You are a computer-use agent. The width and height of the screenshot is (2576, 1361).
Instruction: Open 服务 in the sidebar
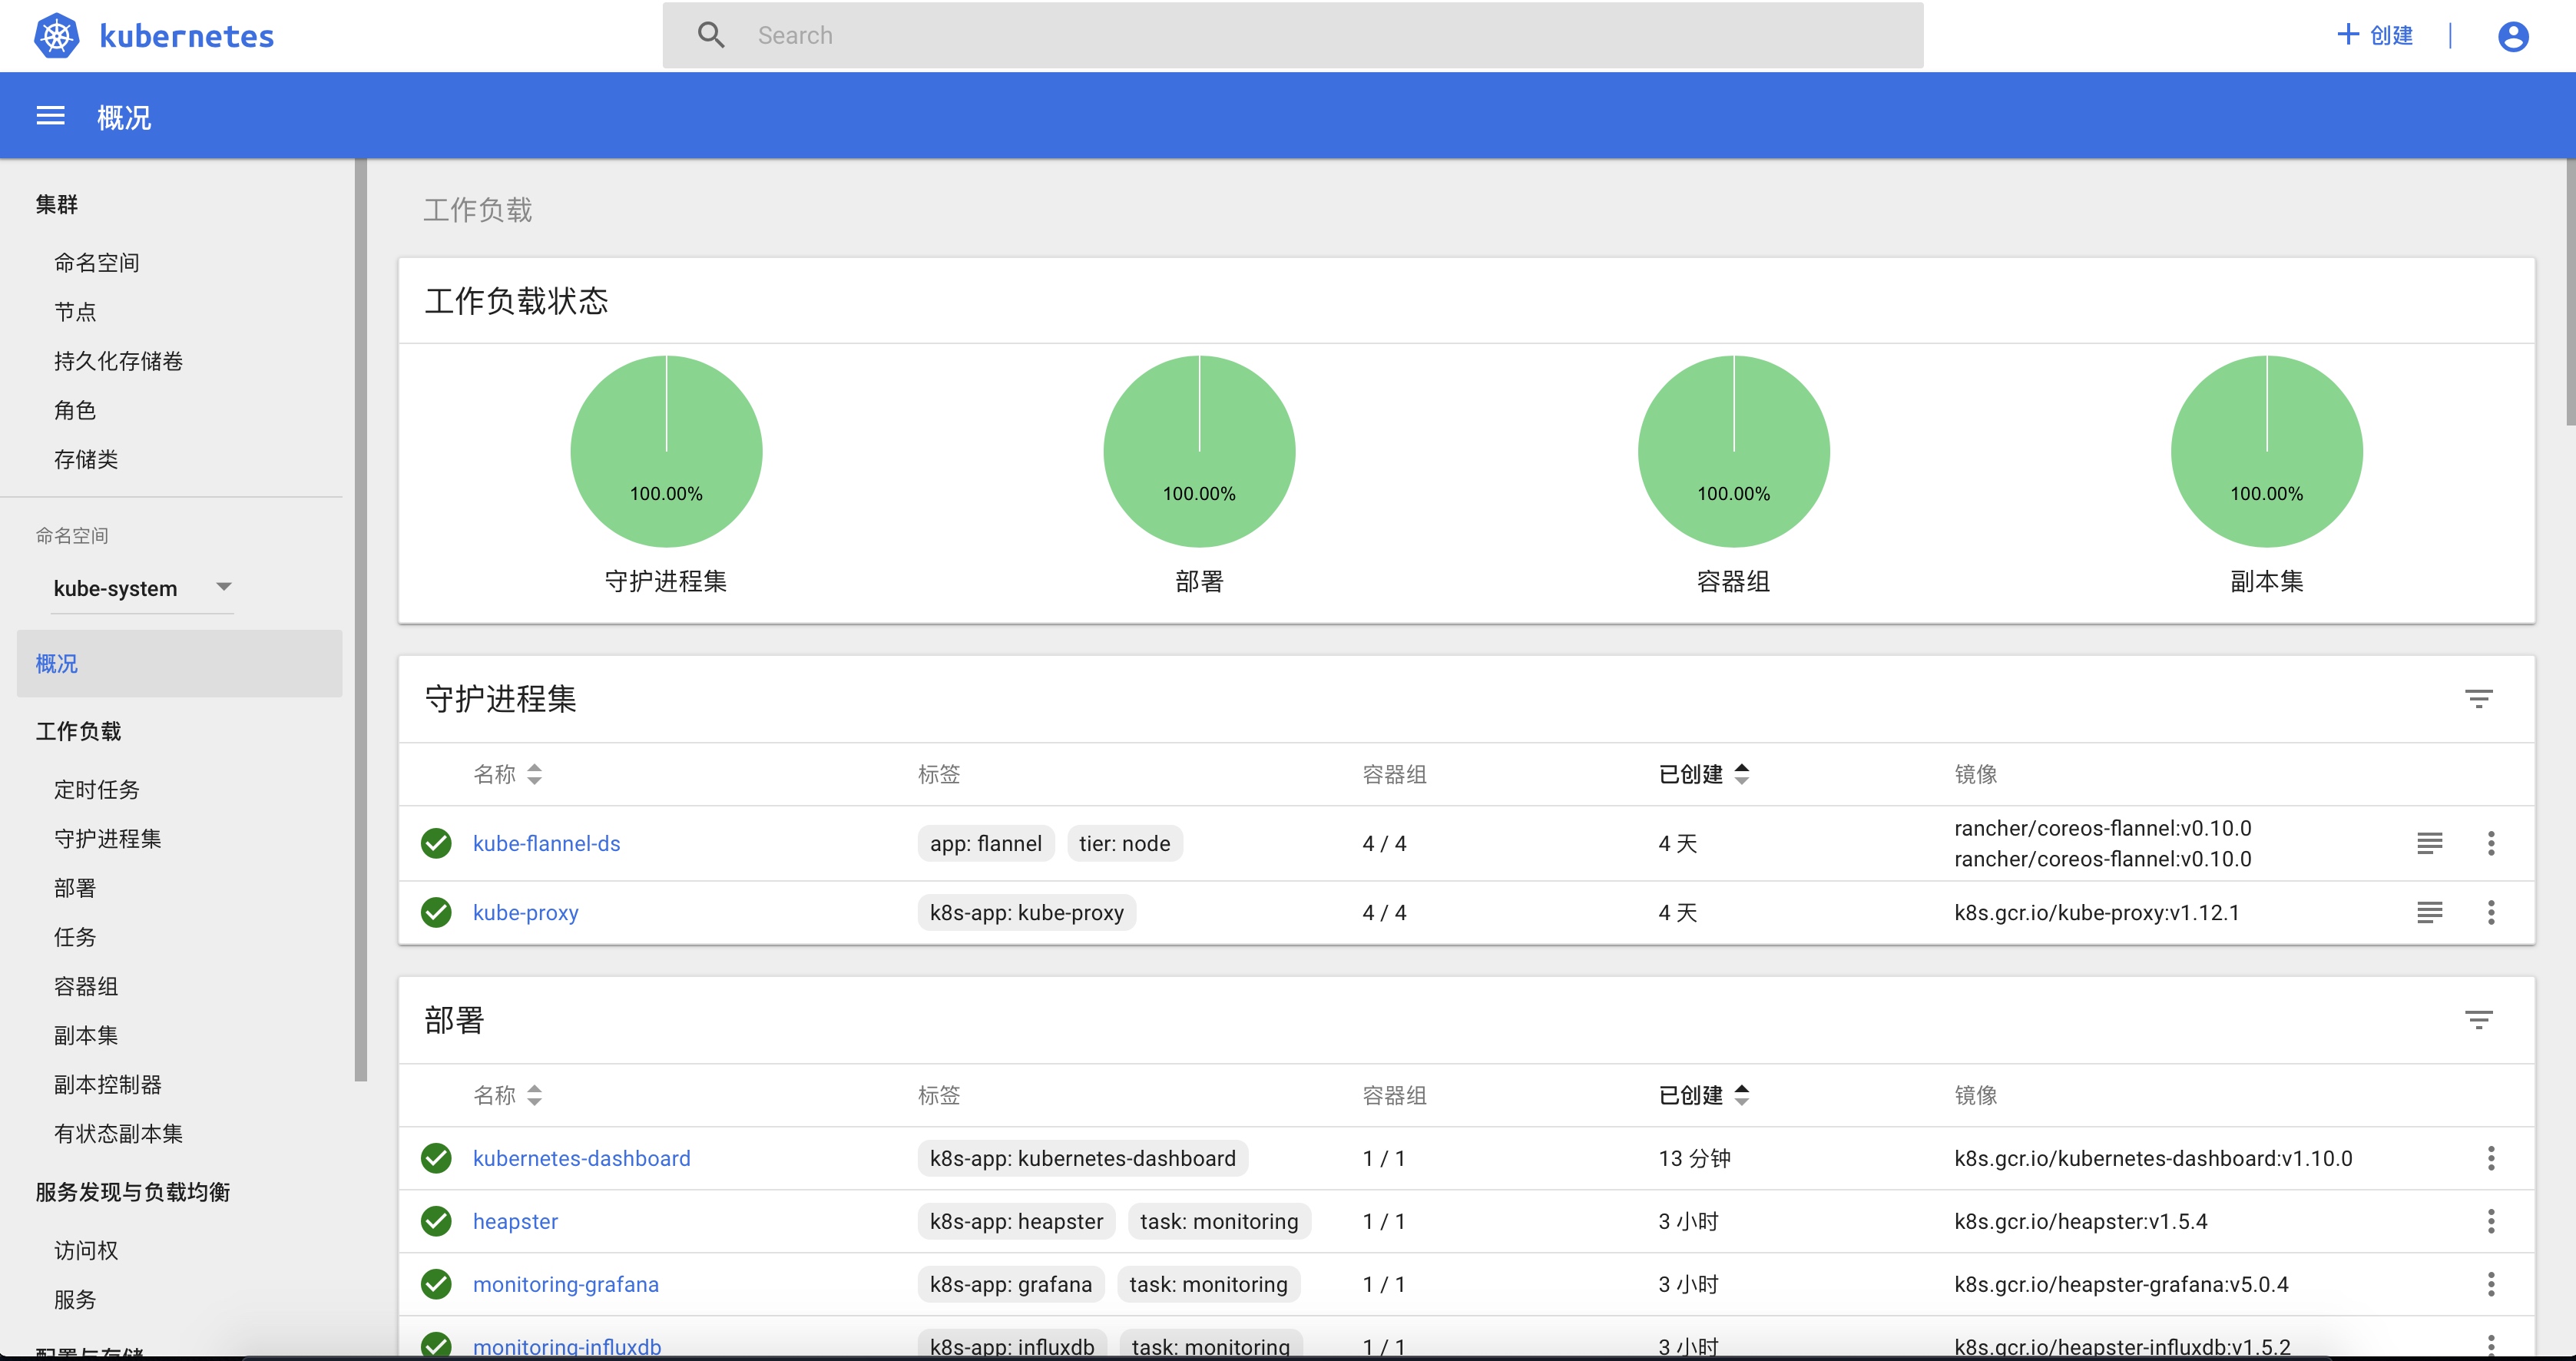pyautogui.click(x=75, y=1299)
